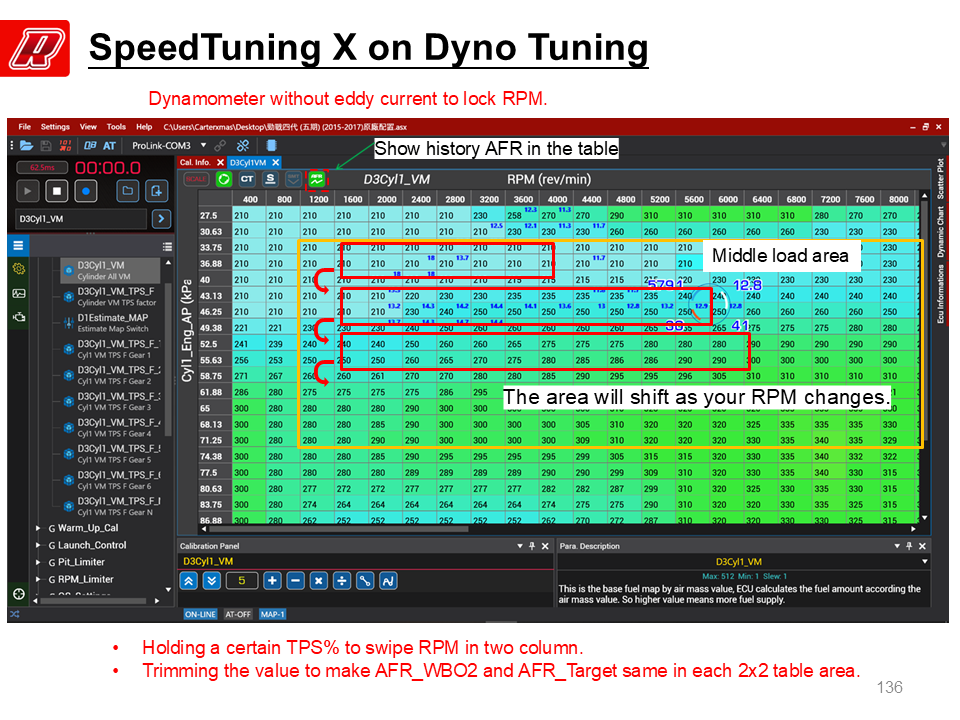Open the blue hamburger menu in sidebar
Screen dimensions: 960x720
[18, 246]
